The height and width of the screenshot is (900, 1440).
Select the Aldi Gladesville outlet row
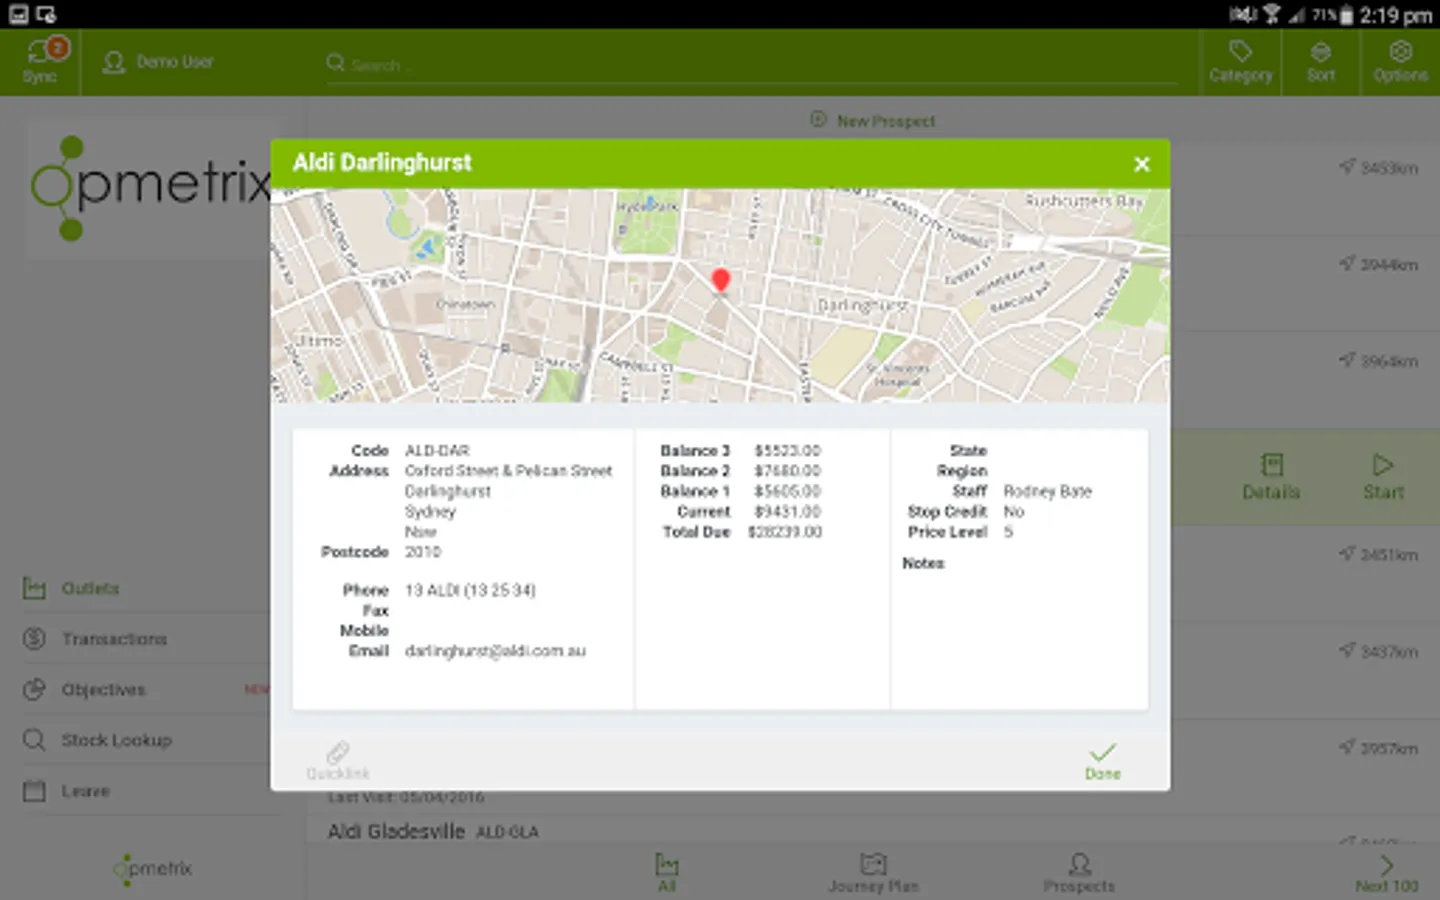click(432, 831)
